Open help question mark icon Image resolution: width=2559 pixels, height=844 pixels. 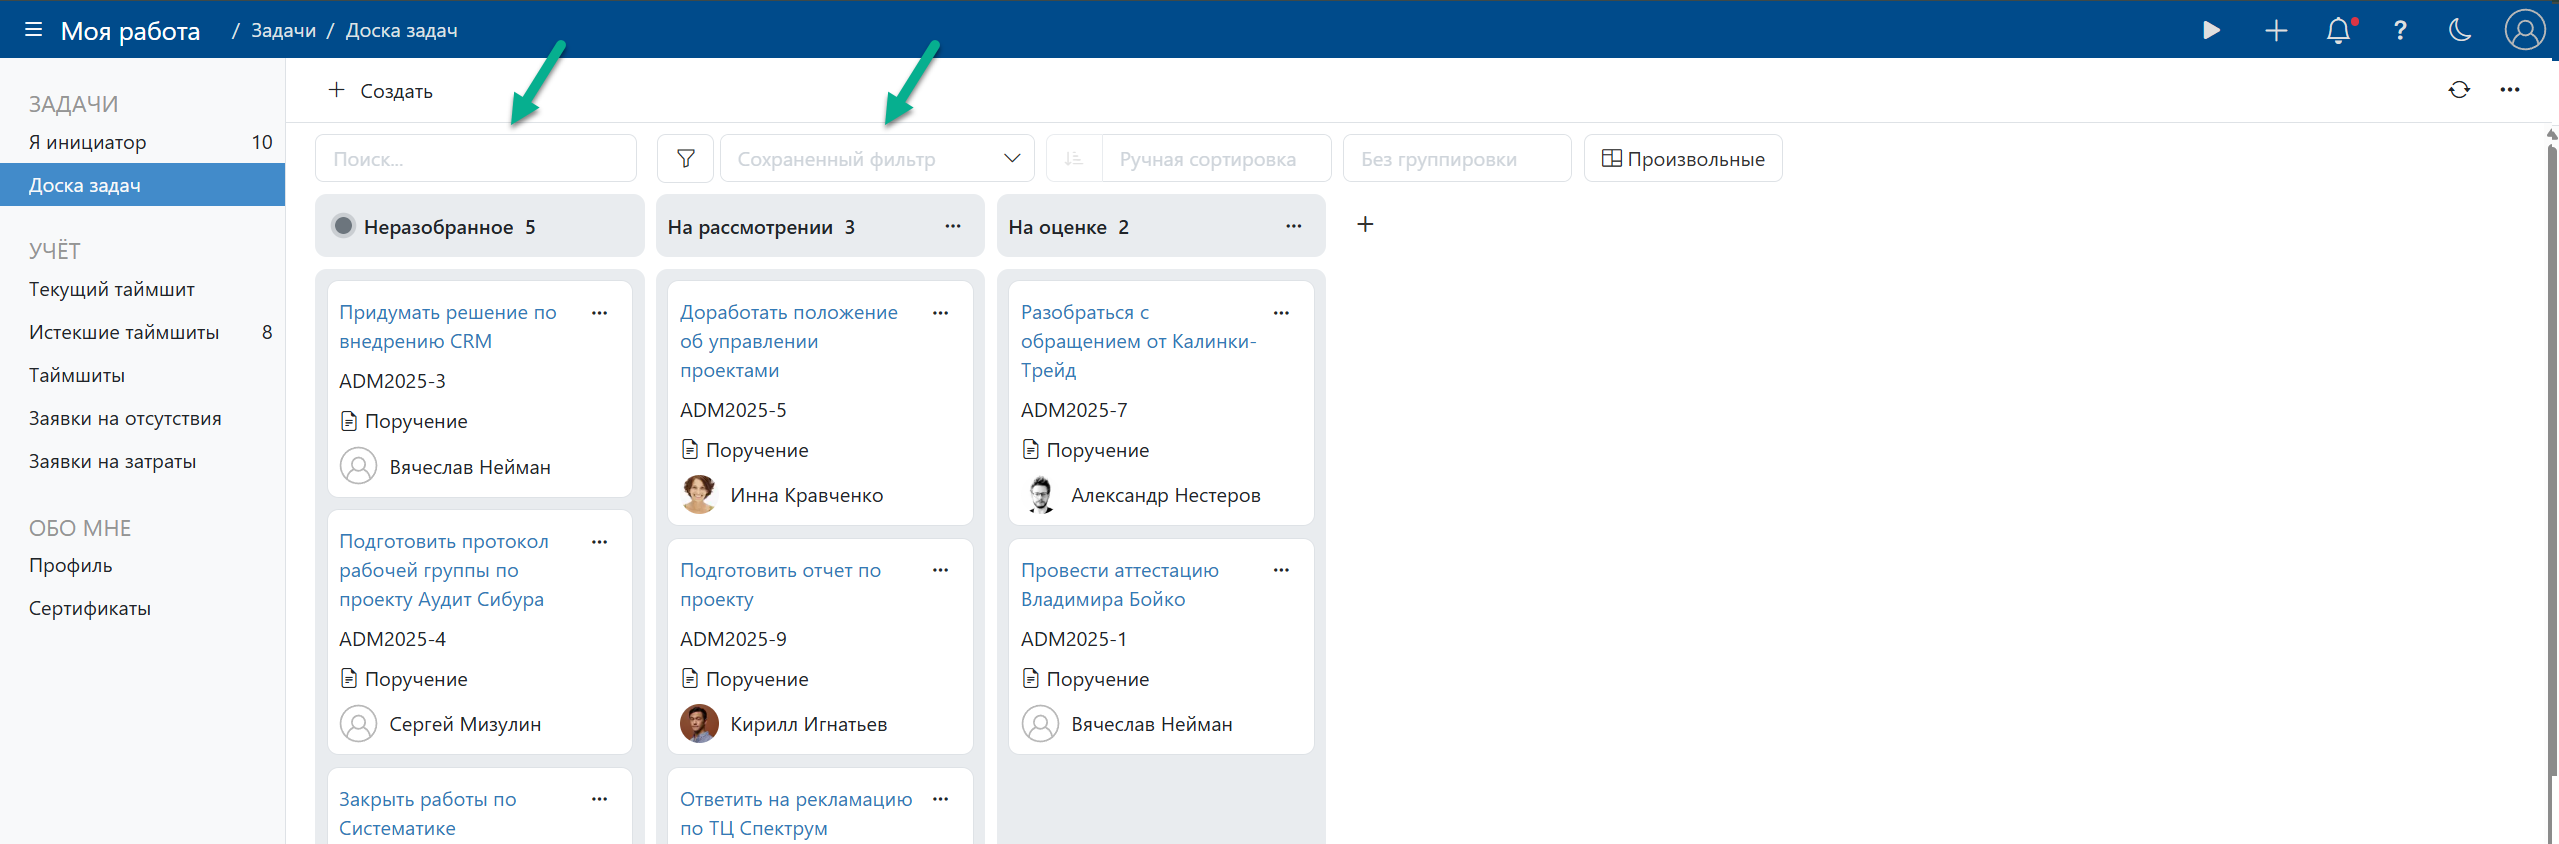tap(2400, 30)
